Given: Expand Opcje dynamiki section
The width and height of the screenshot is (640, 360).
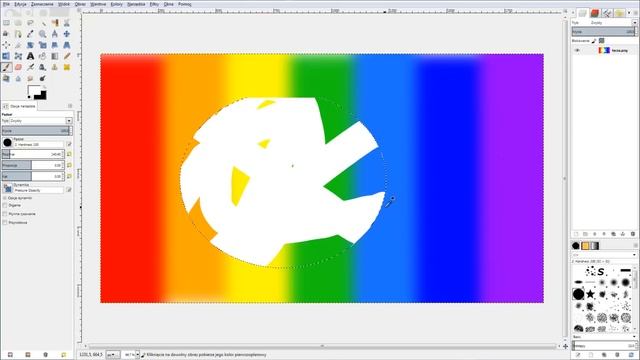Looking at the screenshot, I should click(4, 198).
